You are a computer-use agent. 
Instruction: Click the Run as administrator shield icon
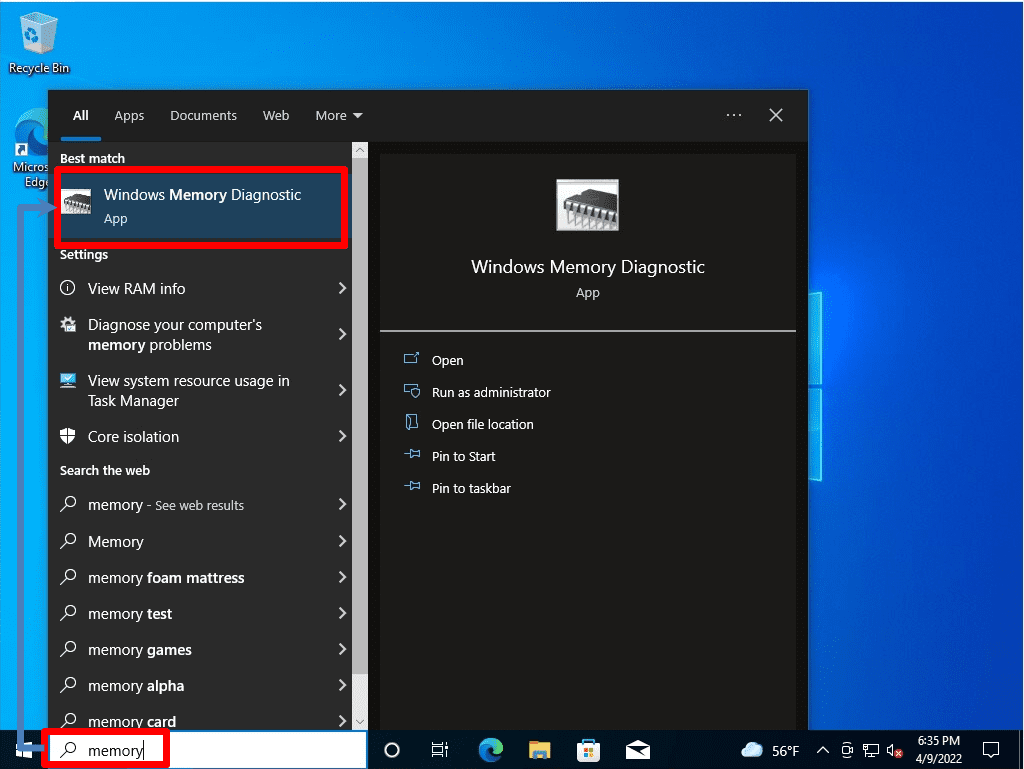(x=411, y=390)
